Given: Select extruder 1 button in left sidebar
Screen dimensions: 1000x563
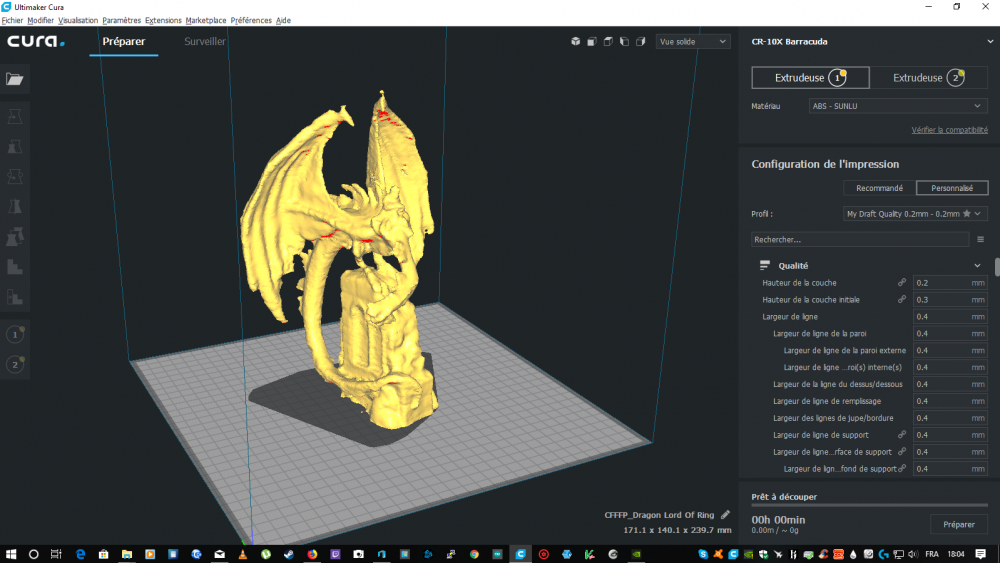Looking at the screenshot, I should coord(15,334).
